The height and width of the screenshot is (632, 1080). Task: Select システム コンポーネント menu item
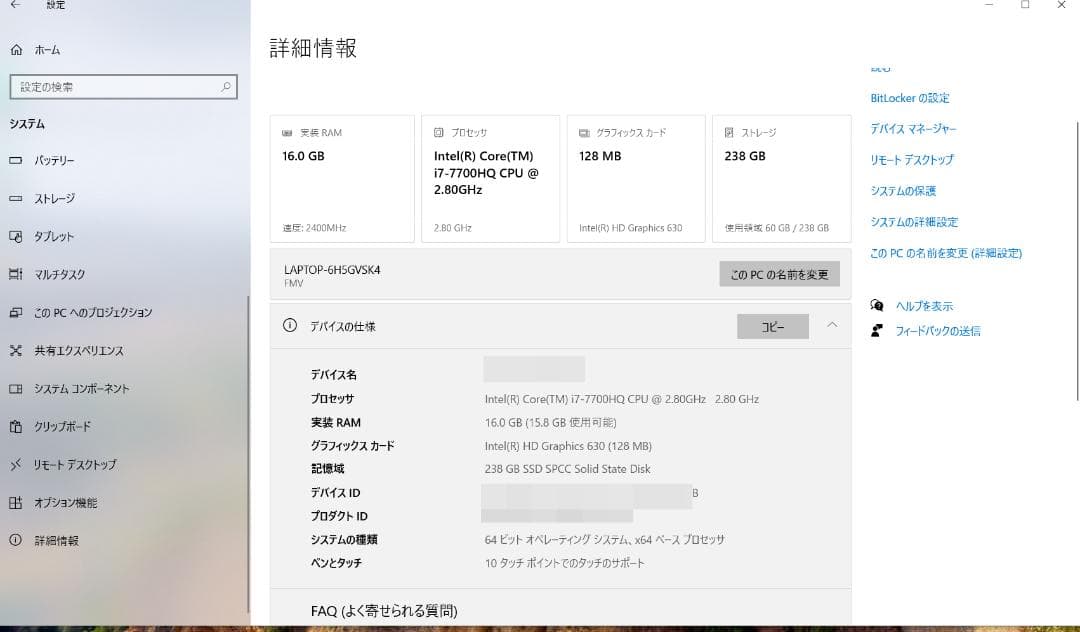pyautogui.click(x=82, y=388)
